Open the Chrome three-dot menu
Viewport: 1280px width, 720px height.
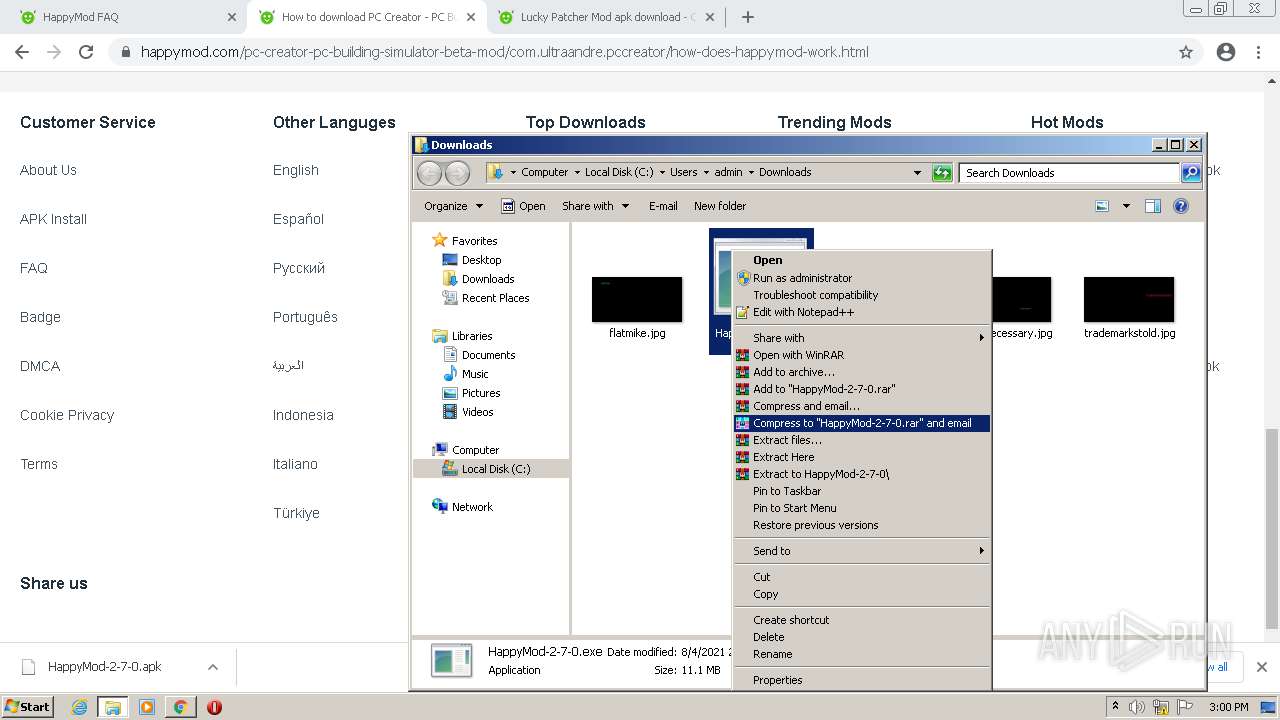1259,52
